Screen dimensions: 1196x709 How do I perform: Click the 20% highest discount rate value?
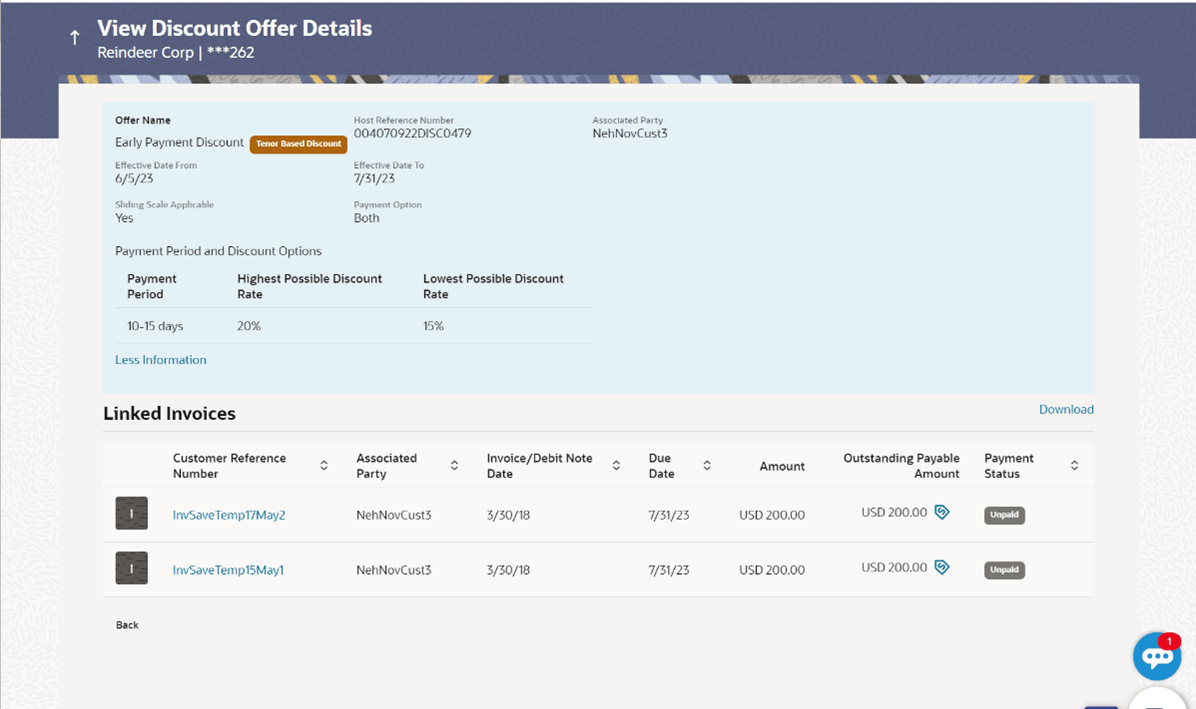[249, 326]
